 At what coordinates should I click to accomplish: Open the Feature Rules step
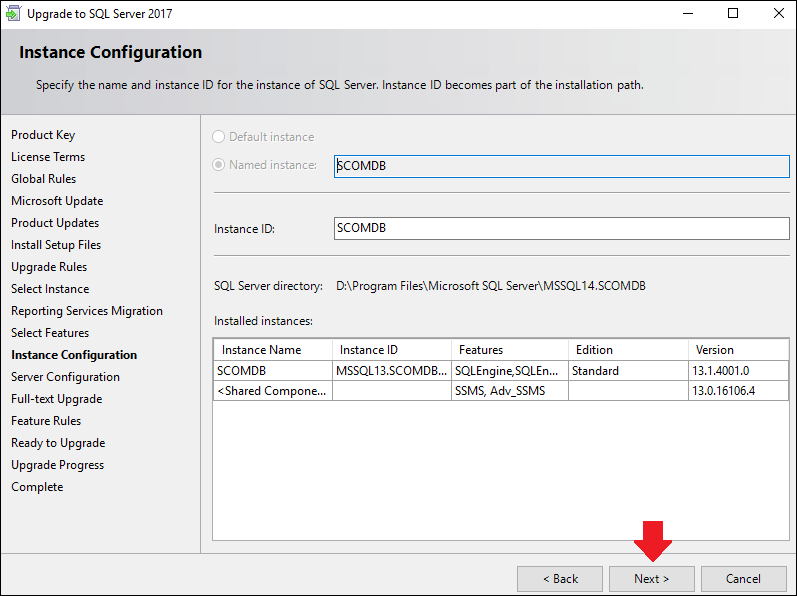(46, 421)
